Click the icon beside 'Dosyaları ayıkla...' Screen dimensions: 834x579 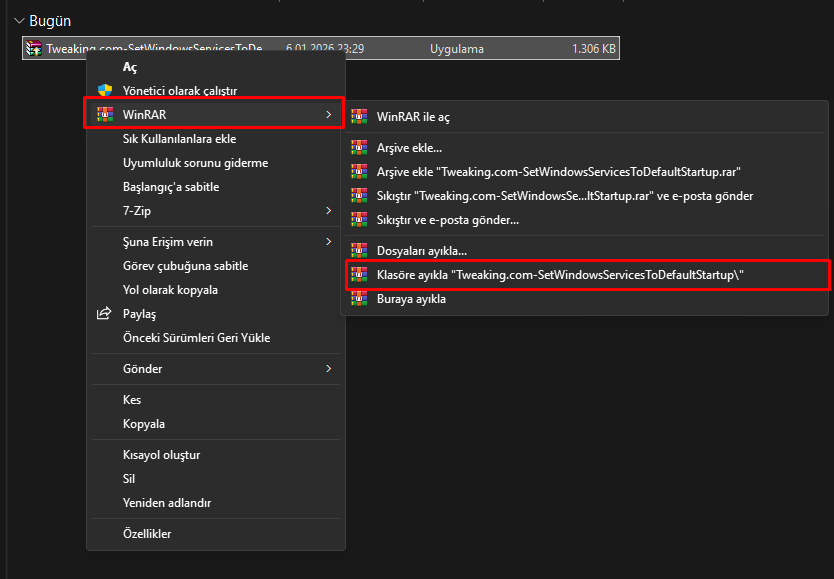[359, 250]
